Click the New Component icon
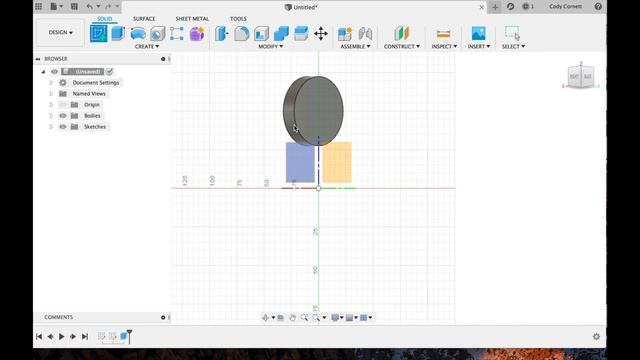The height and width of the screenshot is (360, 640). click(345, 34)
